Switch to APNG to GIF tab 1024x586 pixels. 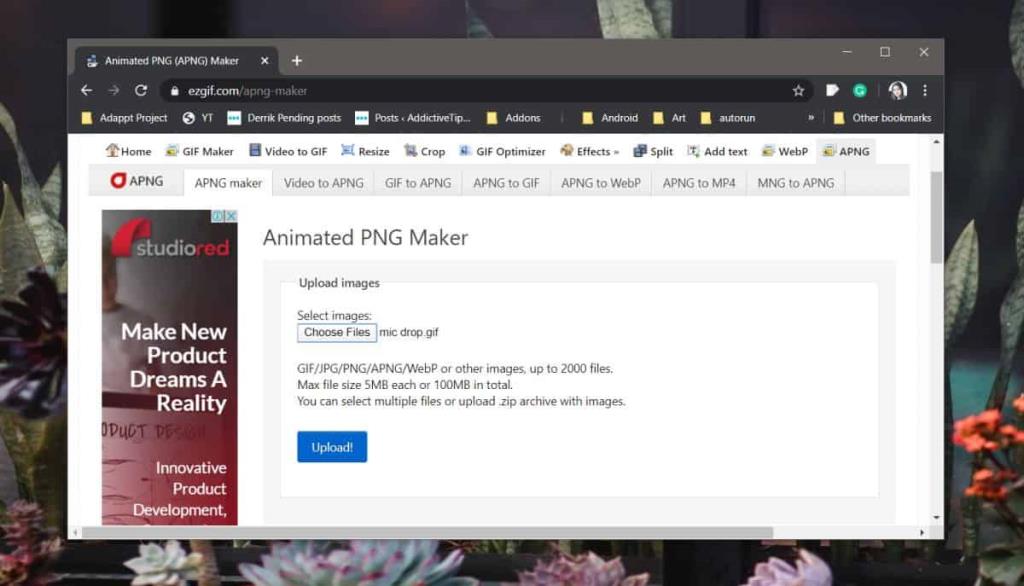pos(506,183)
